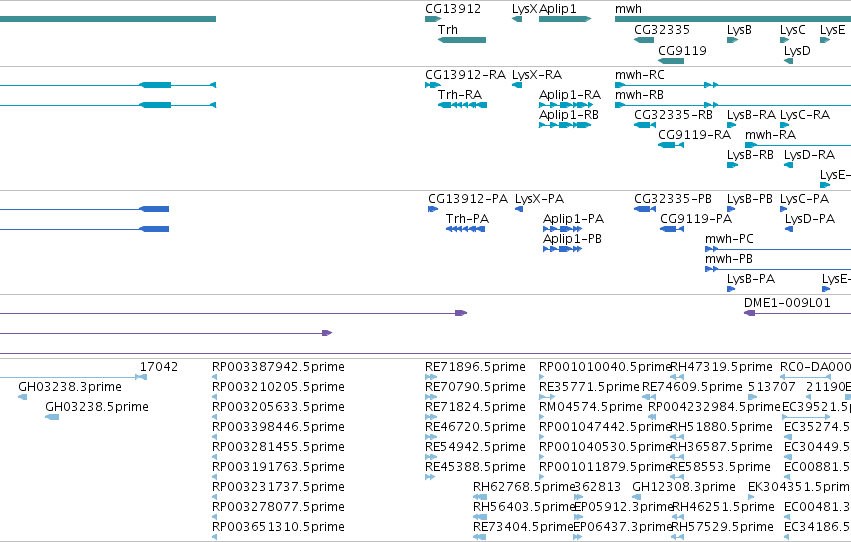
Task: Select the Trh-RA transcript label
Action: coord(460,95)
